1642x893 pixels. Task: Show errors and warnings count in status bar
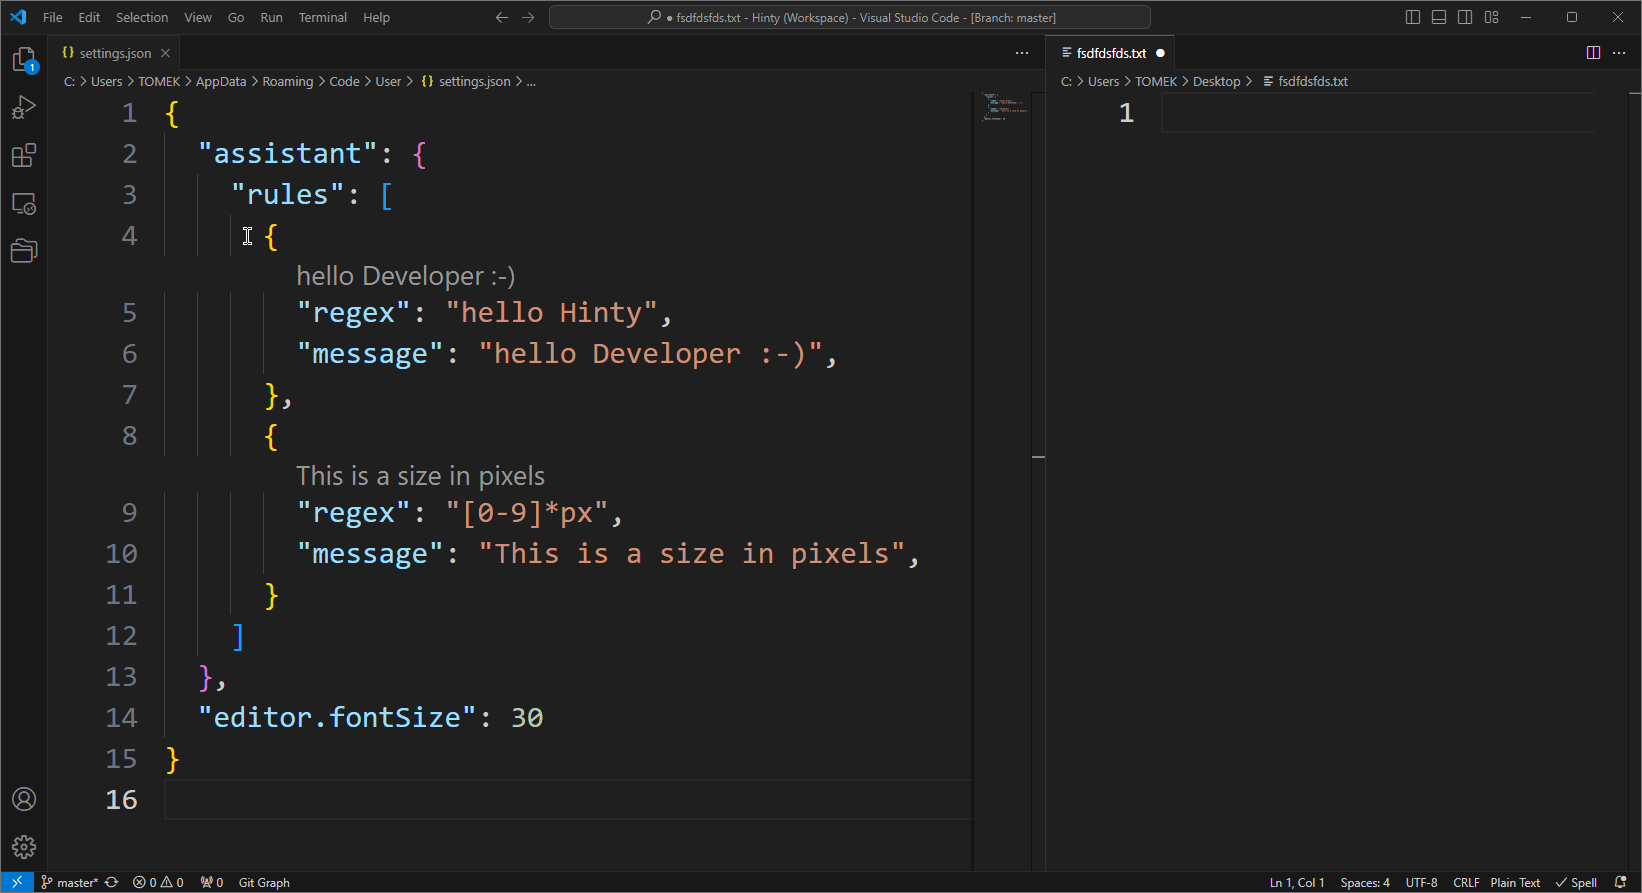[158, 882]
